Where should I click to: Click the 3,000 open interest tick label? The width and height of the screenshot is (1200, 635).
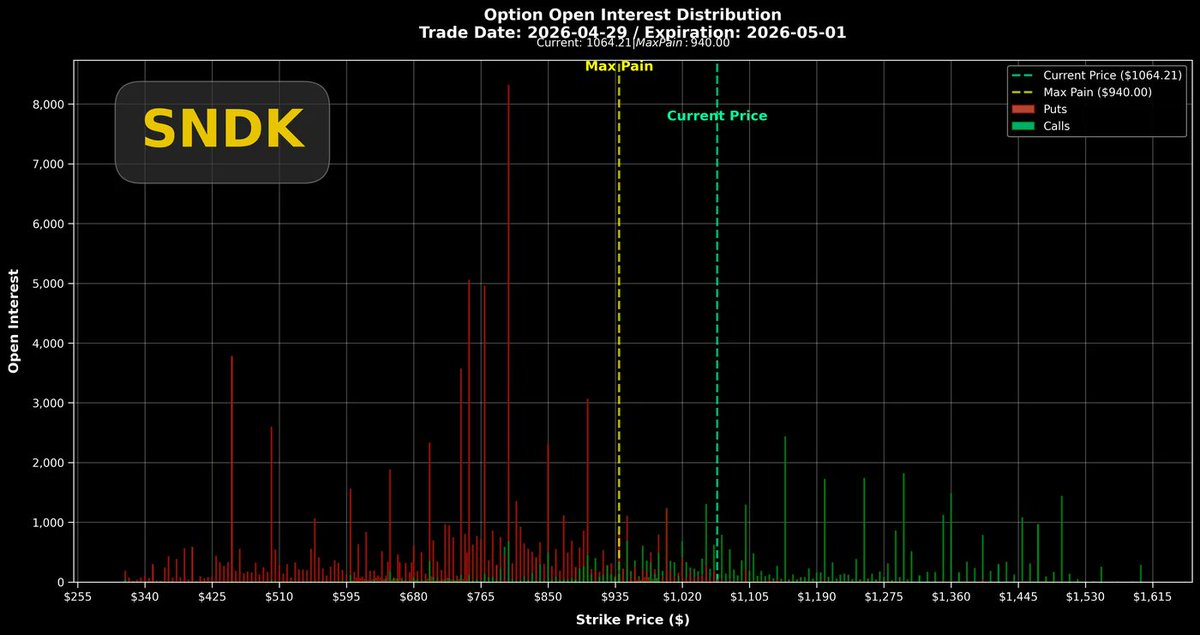[48, 403]
